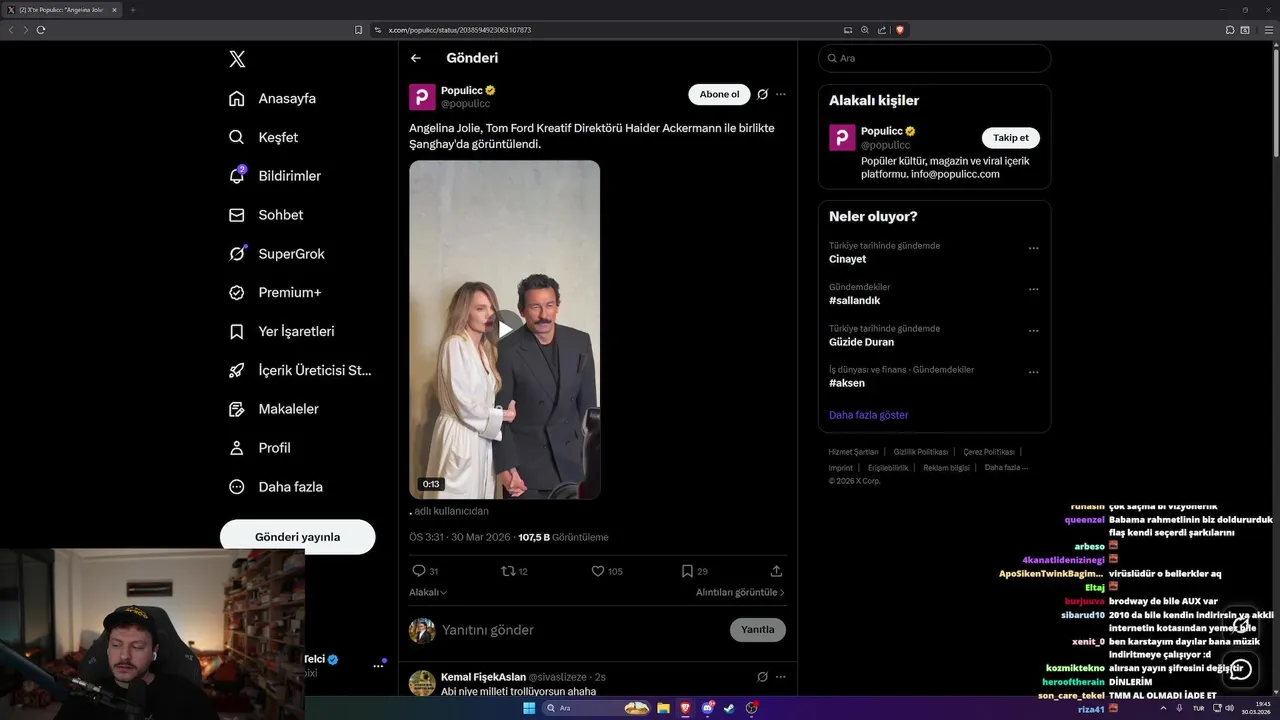The width and height of the screenshot is (1280, 720).
Task: Open more options for the #aksen trend
Action: point(1033,372)
